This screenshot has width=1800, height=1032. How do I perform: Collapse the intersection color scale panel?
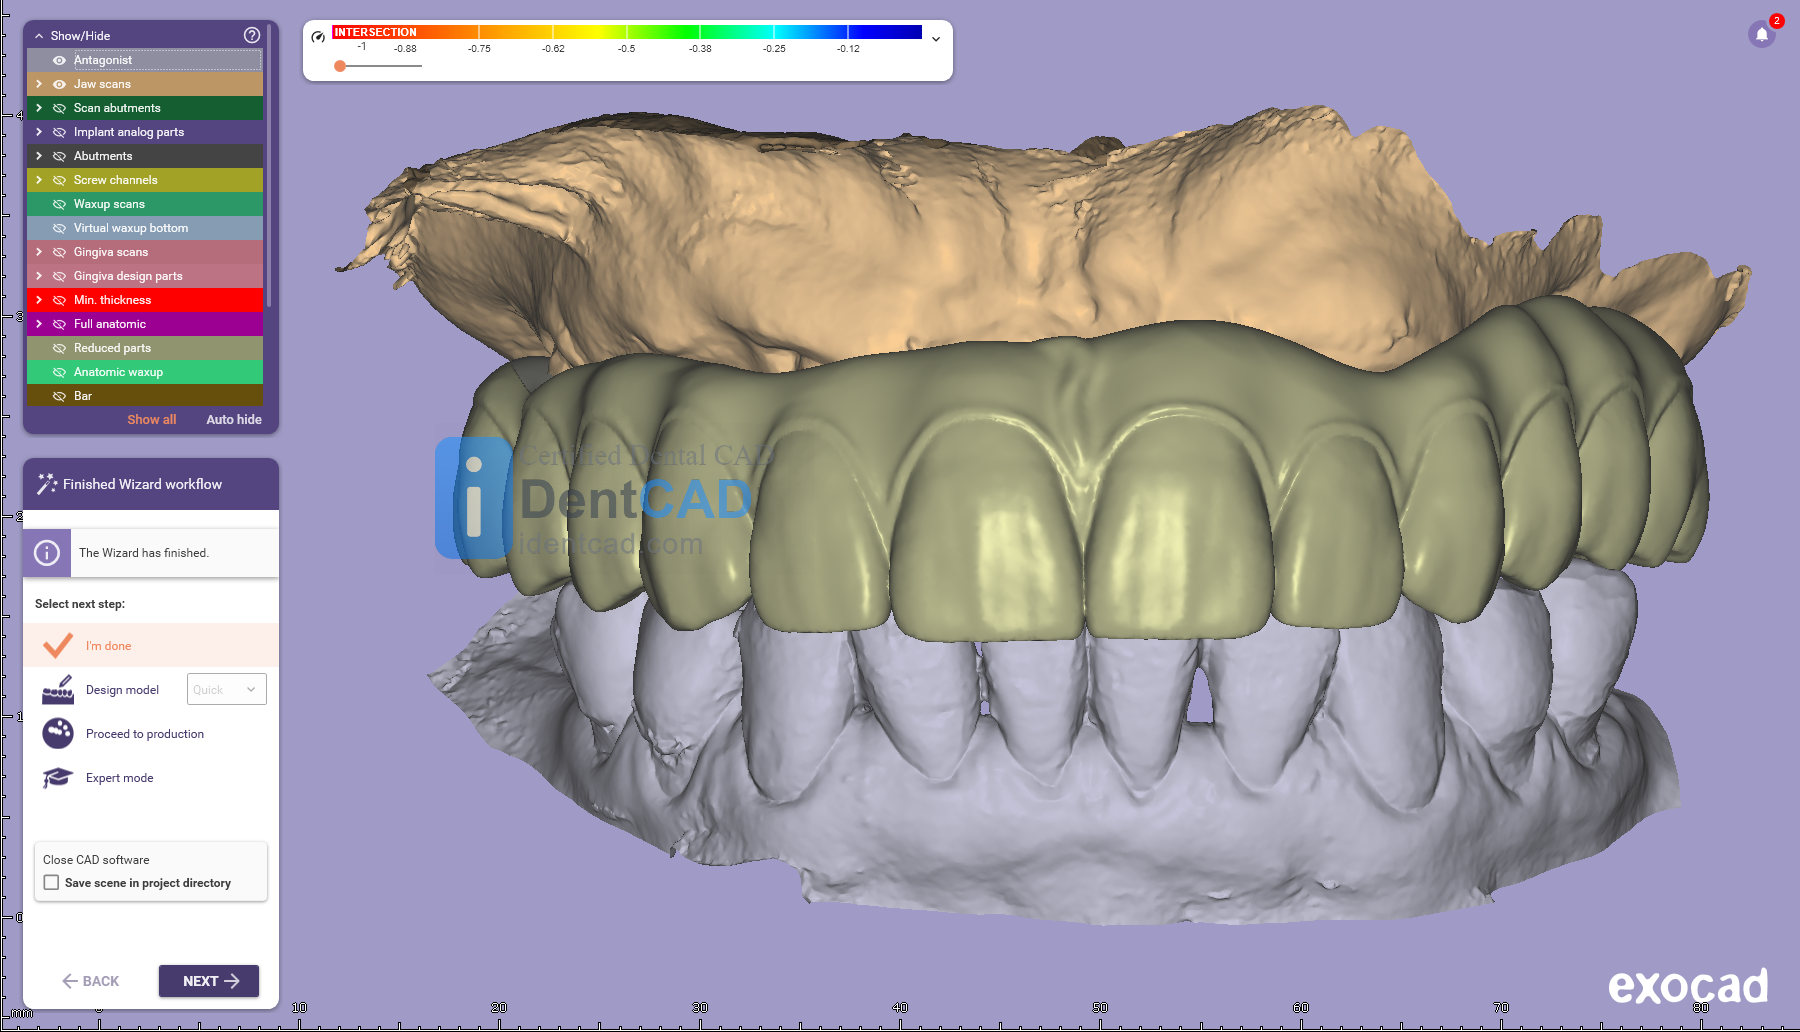point(936,39)
